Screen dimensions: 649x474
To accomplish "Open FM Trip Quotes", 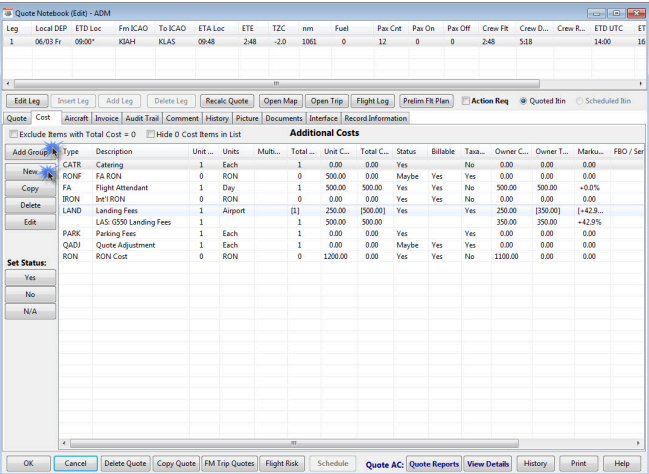I will 229,463.
